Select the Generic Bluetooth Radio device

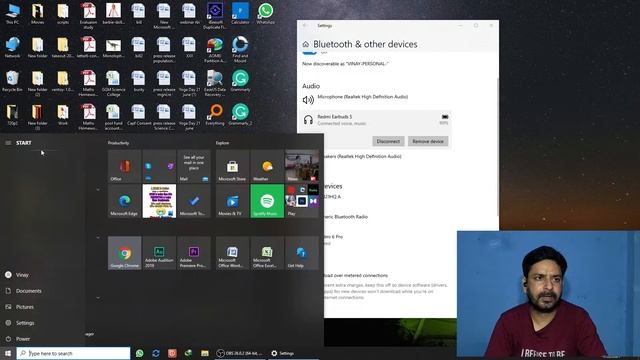click(x=346, y=217)
